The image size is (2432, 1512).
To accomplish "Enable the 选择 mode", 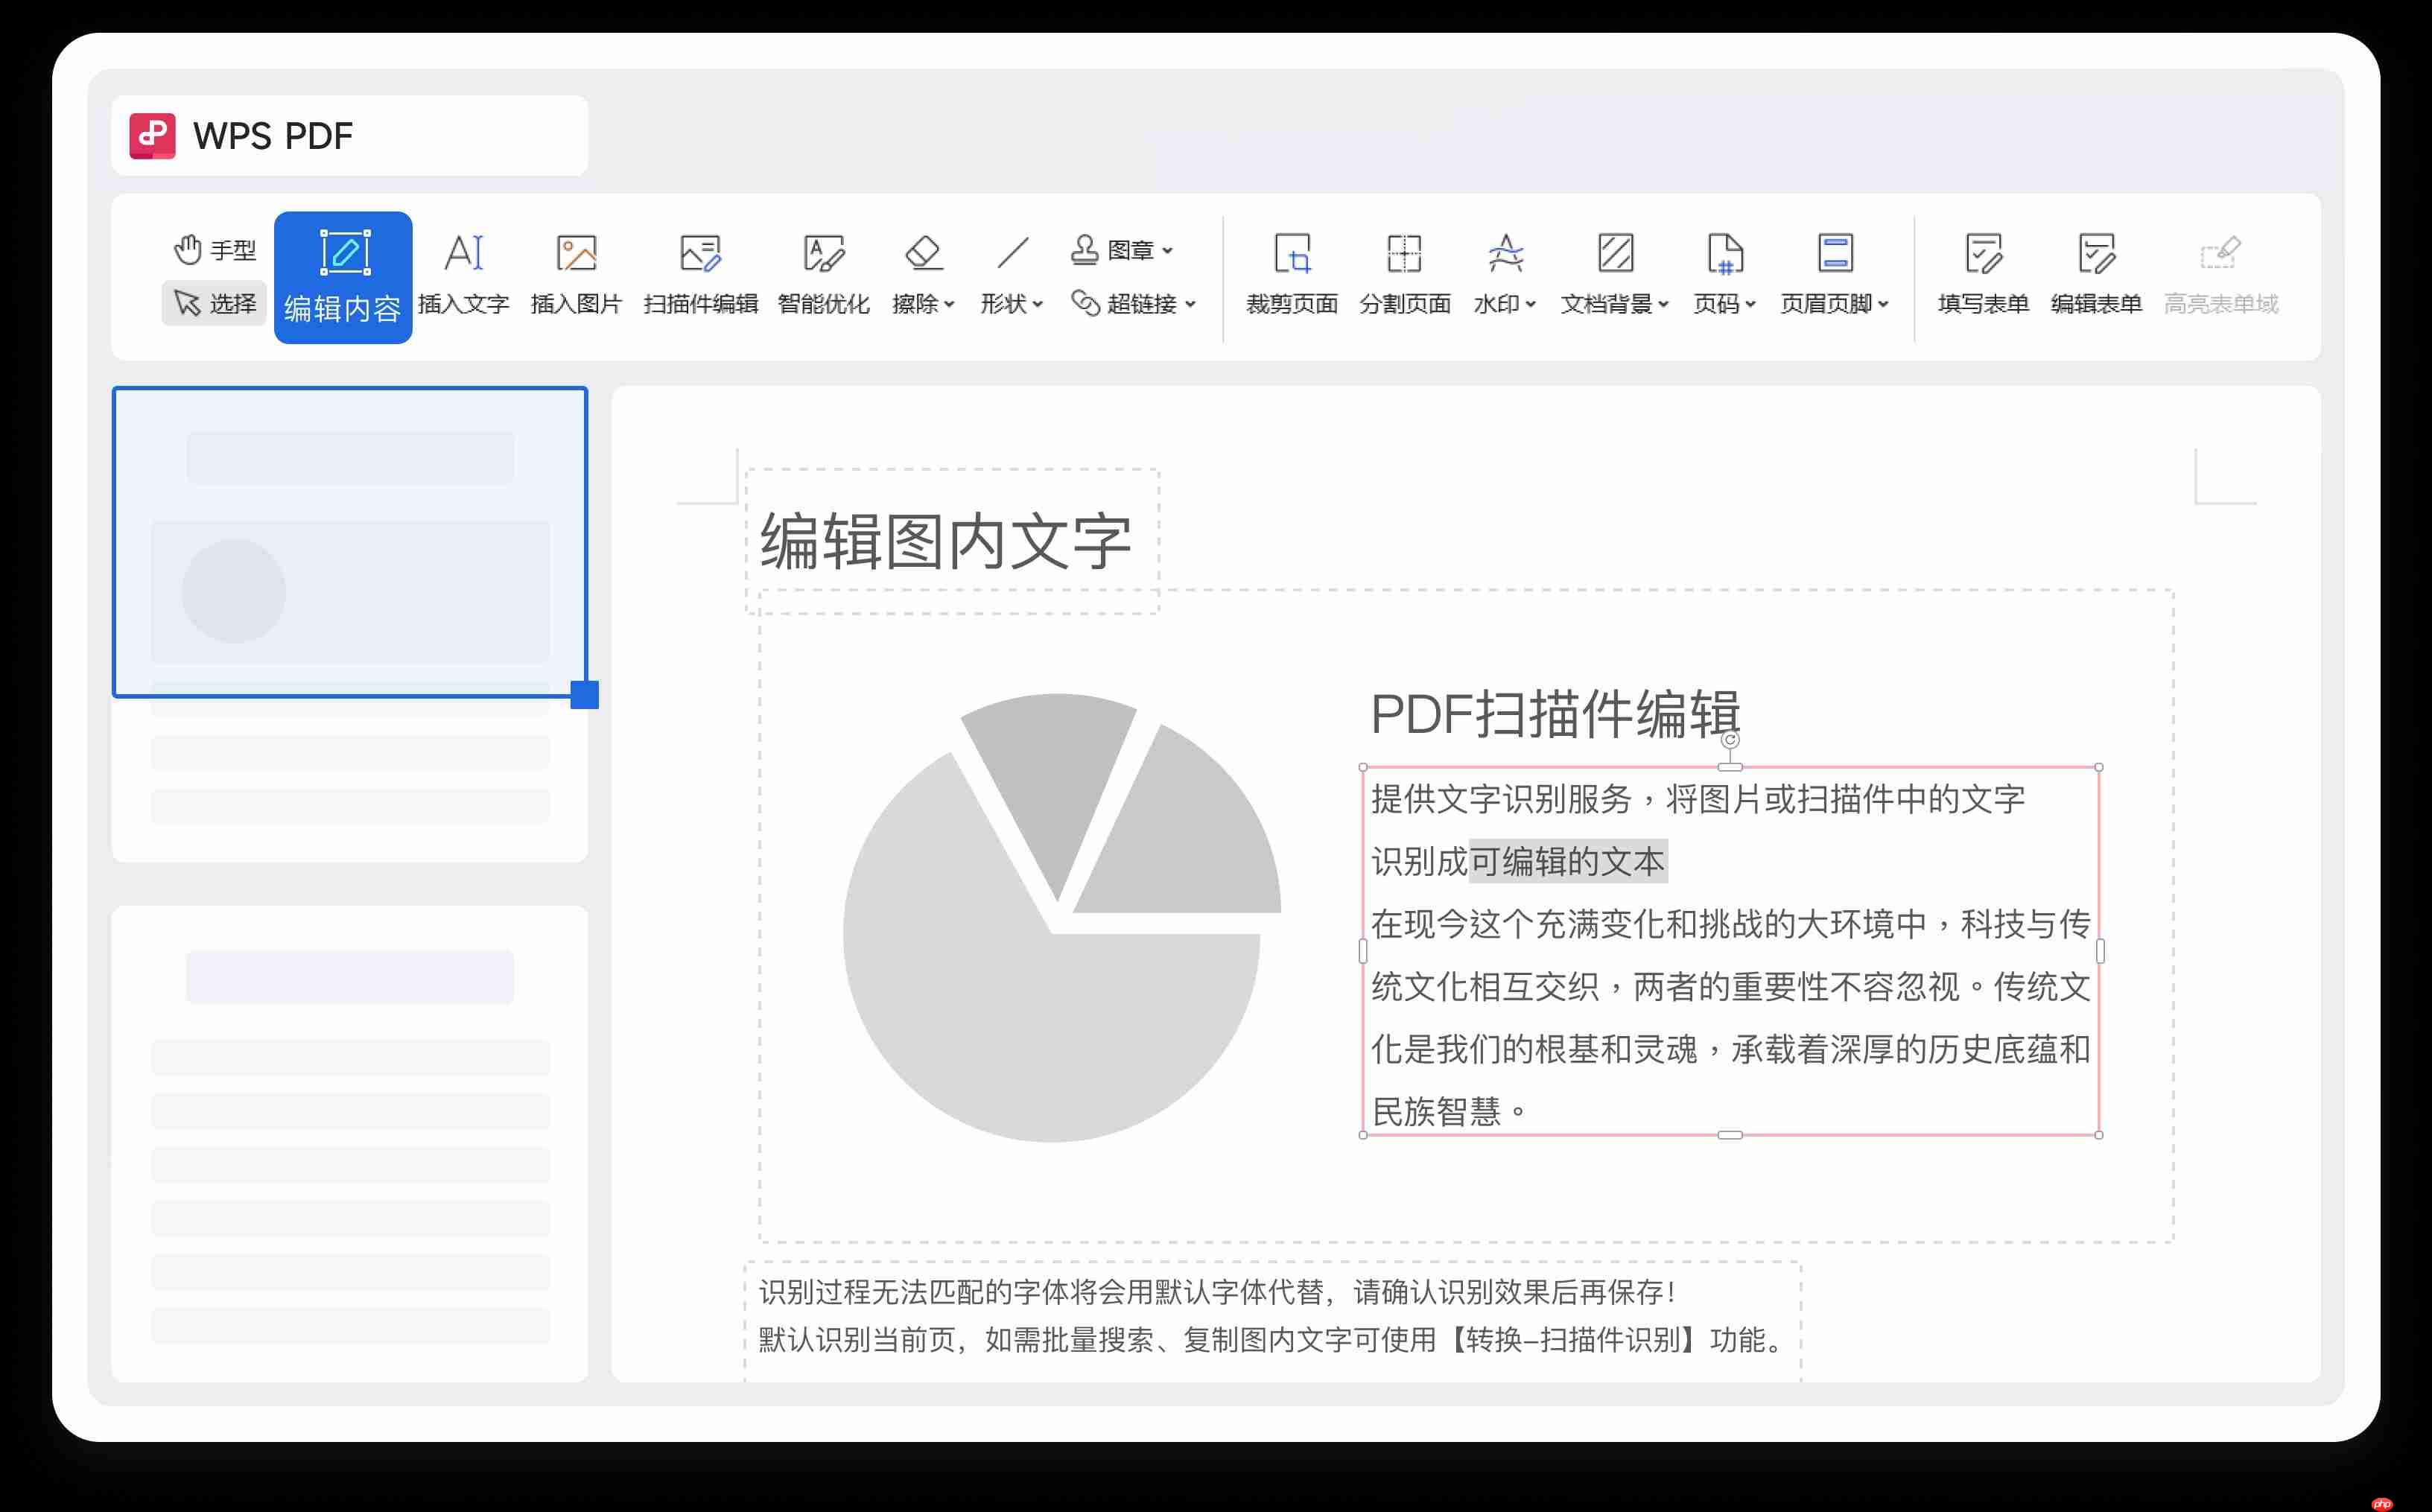I will coord(214,303).
